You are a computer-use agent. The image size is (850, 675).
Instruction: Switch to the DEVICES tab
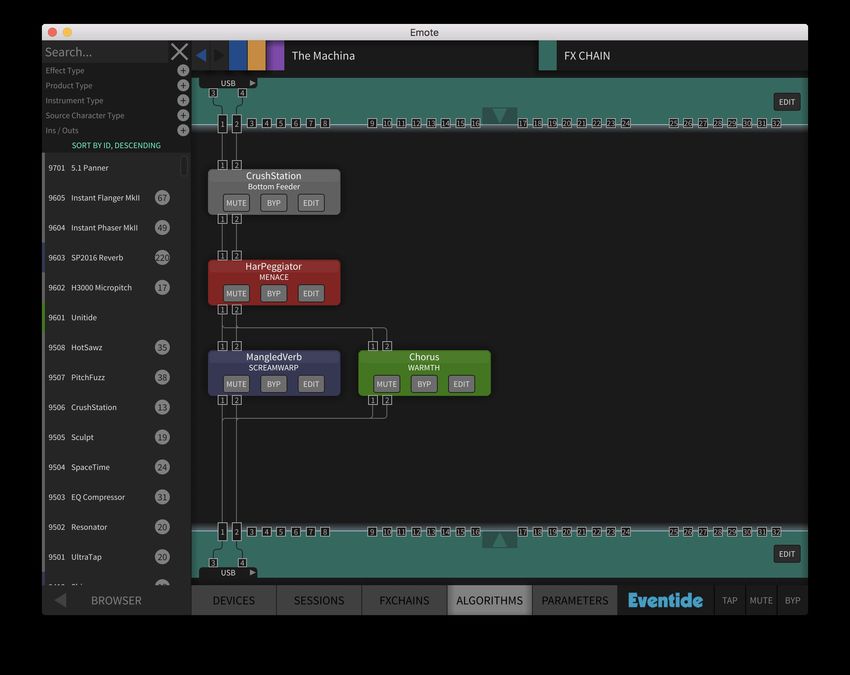(234, 600)
